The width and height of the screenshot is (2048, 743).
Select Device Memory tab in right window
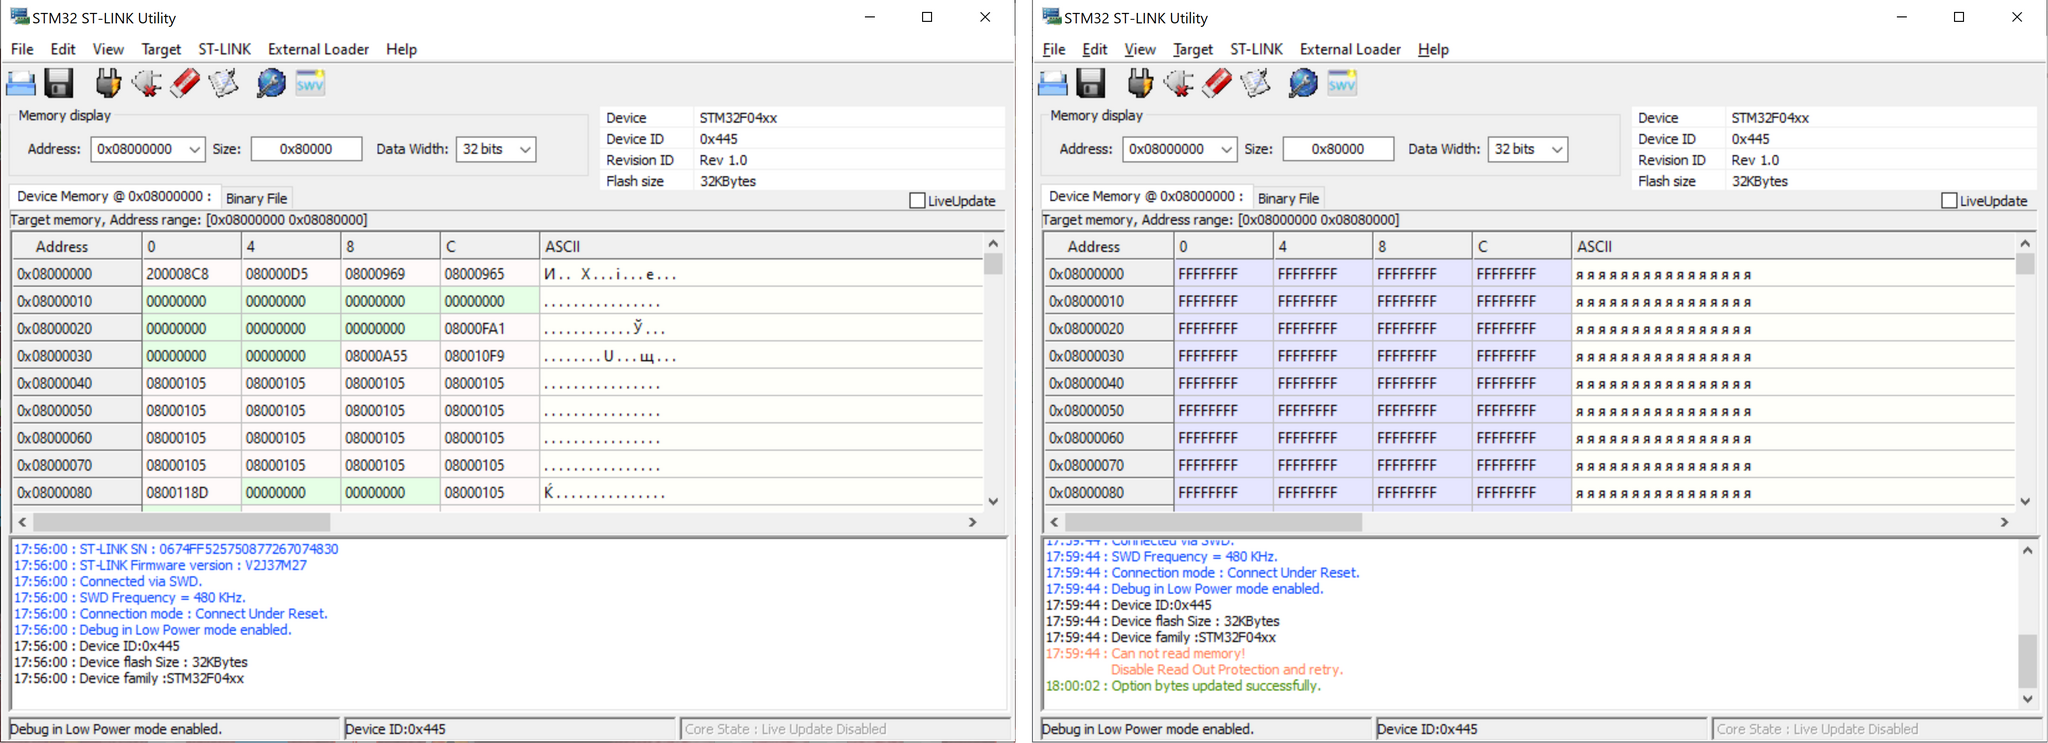point(1145,196)
